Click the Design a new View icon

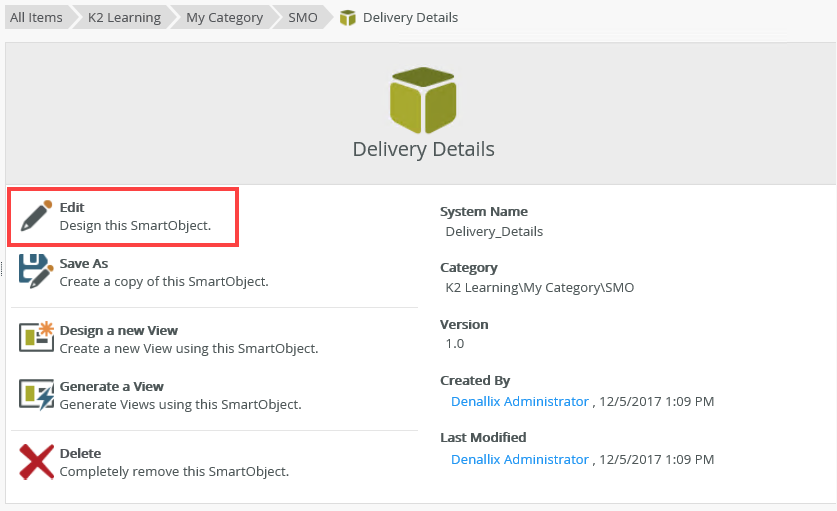coord(36,338)
